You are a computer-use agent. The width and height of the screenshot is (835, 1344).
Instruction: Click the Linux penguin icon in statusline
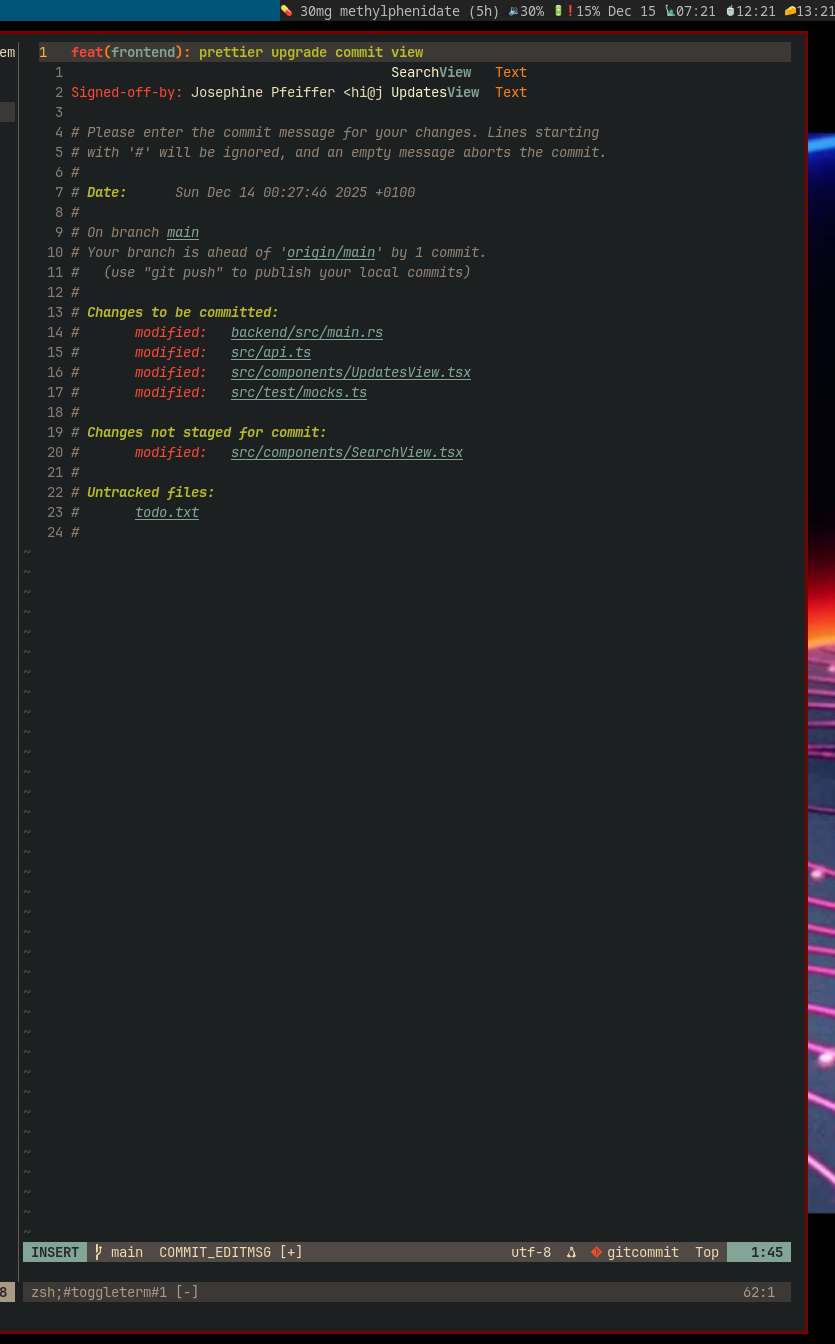click(x=571, y=1252)
